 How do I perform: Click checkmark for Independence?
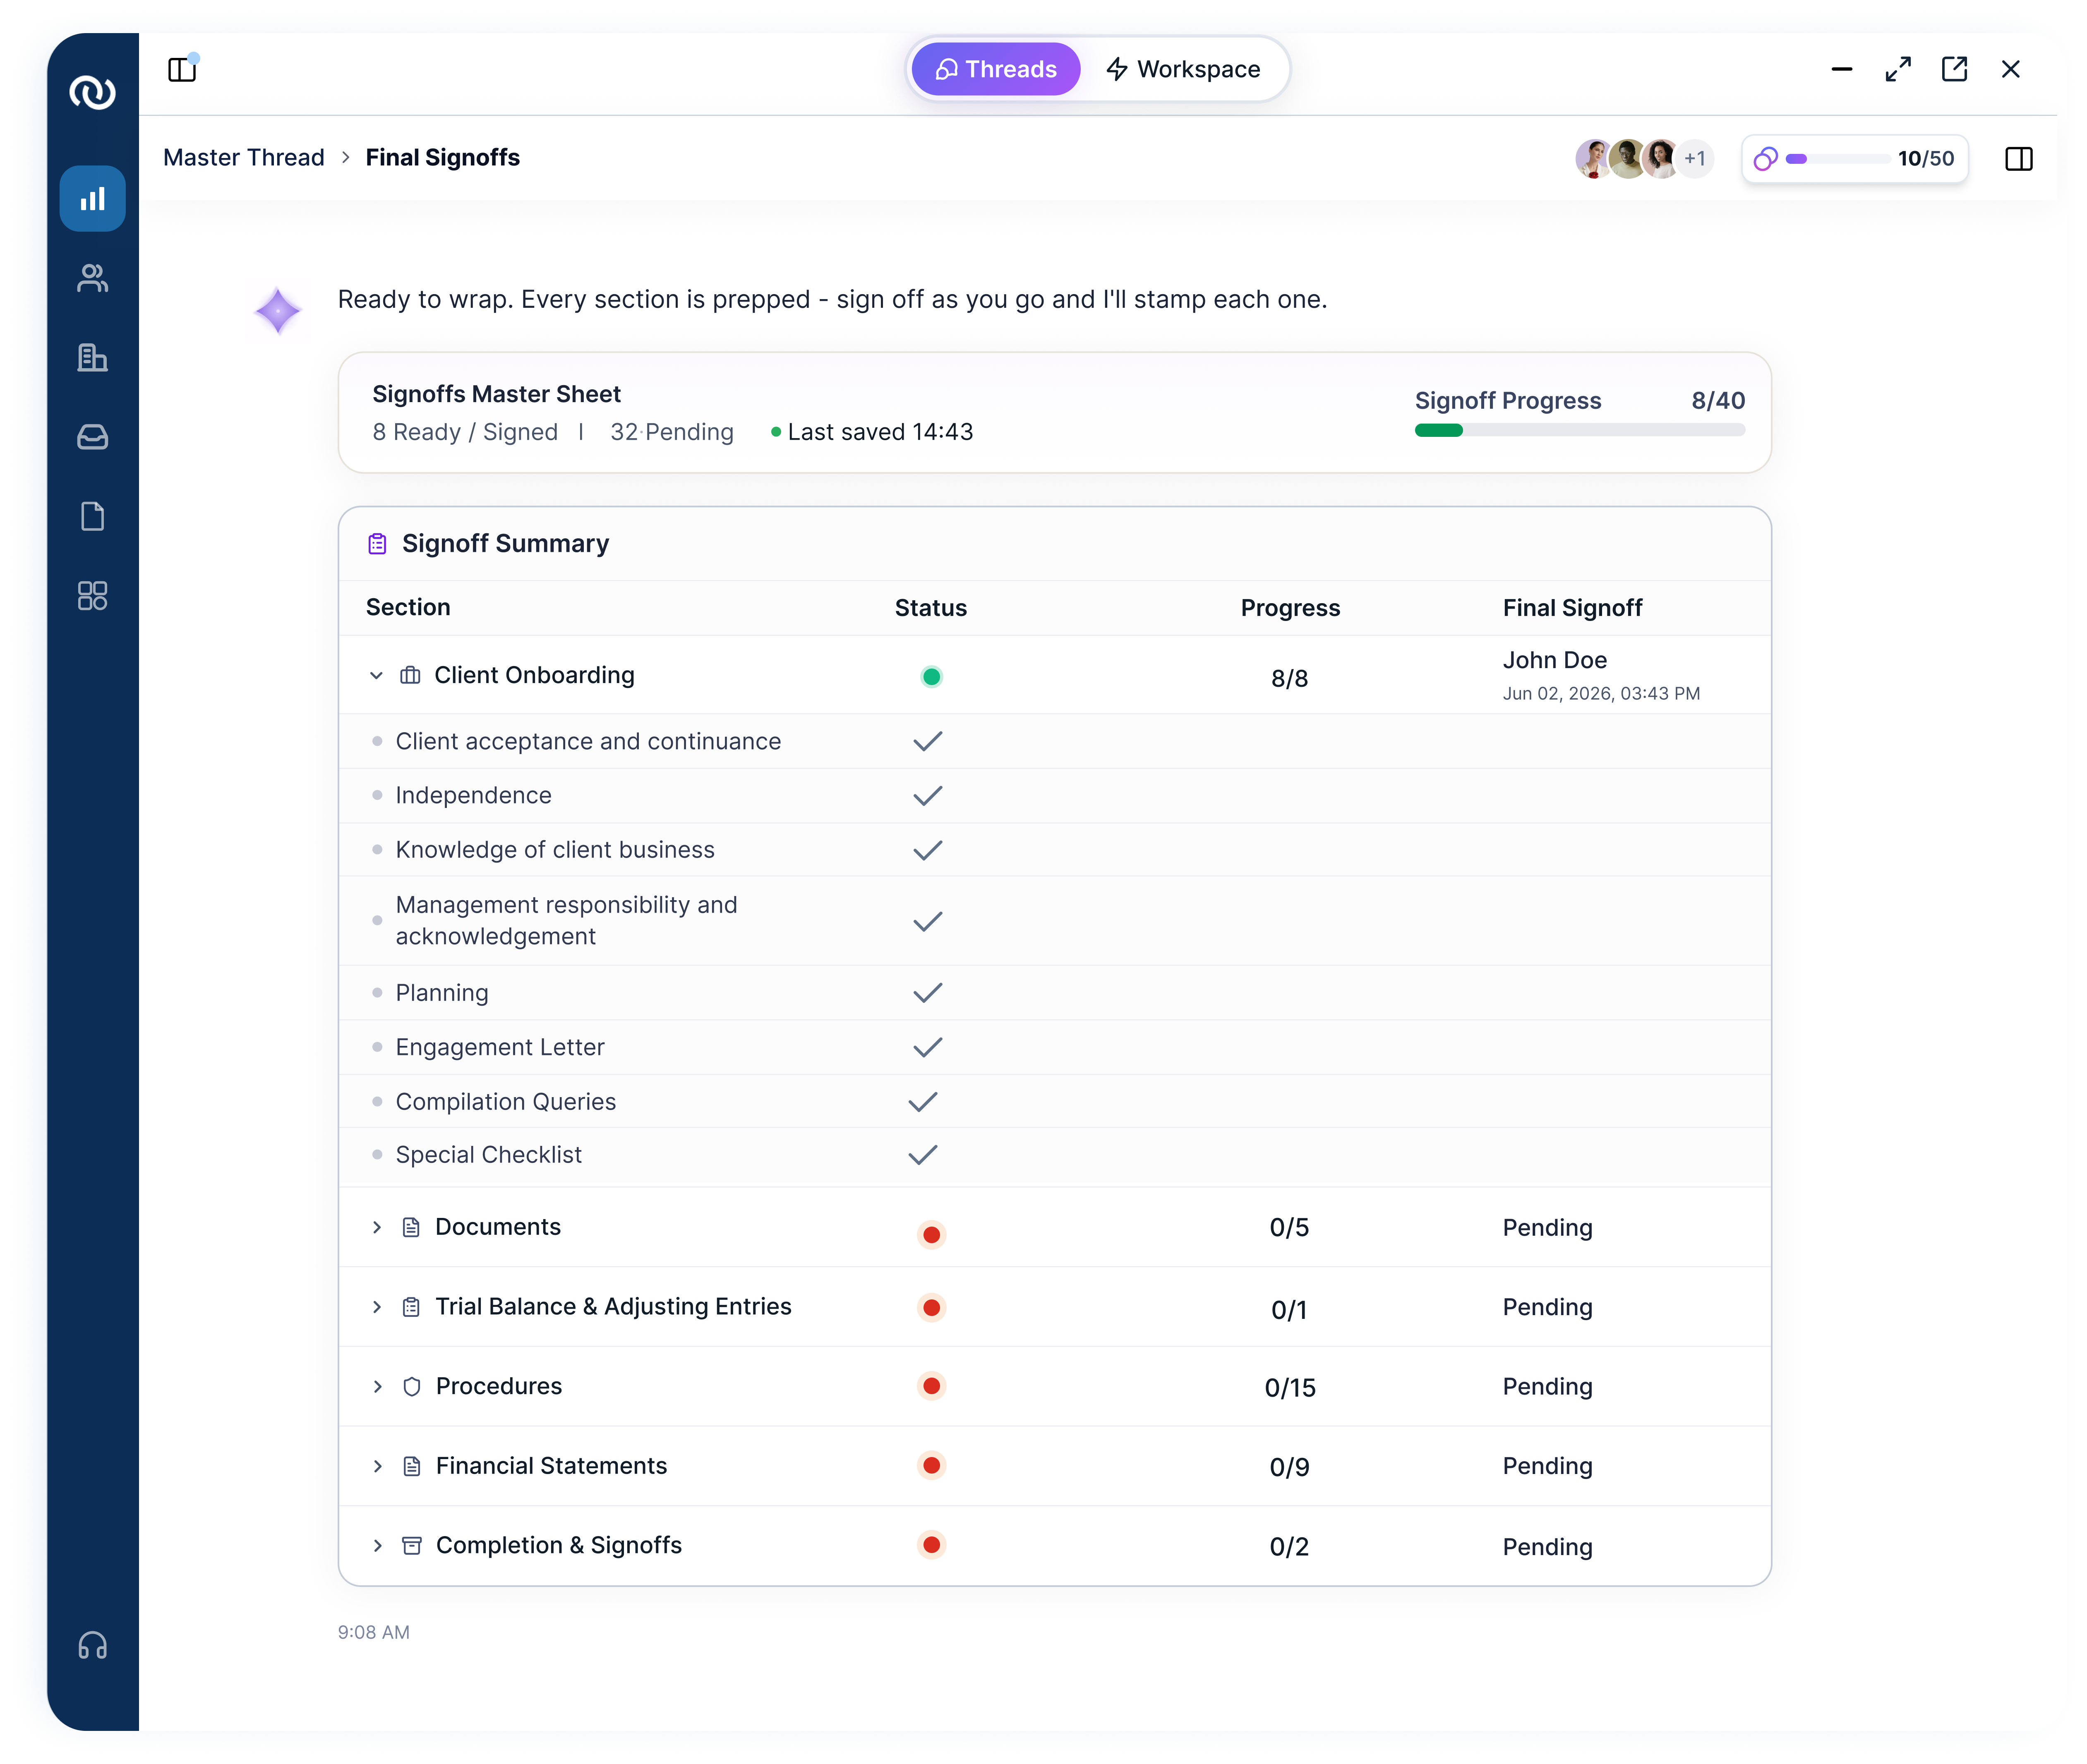click(928, 796)
